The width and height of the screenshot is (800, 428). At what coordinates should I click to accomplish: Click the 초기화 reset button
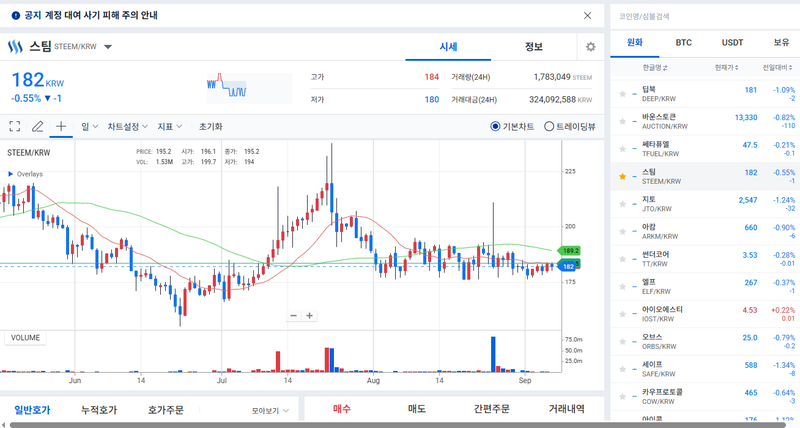[211, 127]
